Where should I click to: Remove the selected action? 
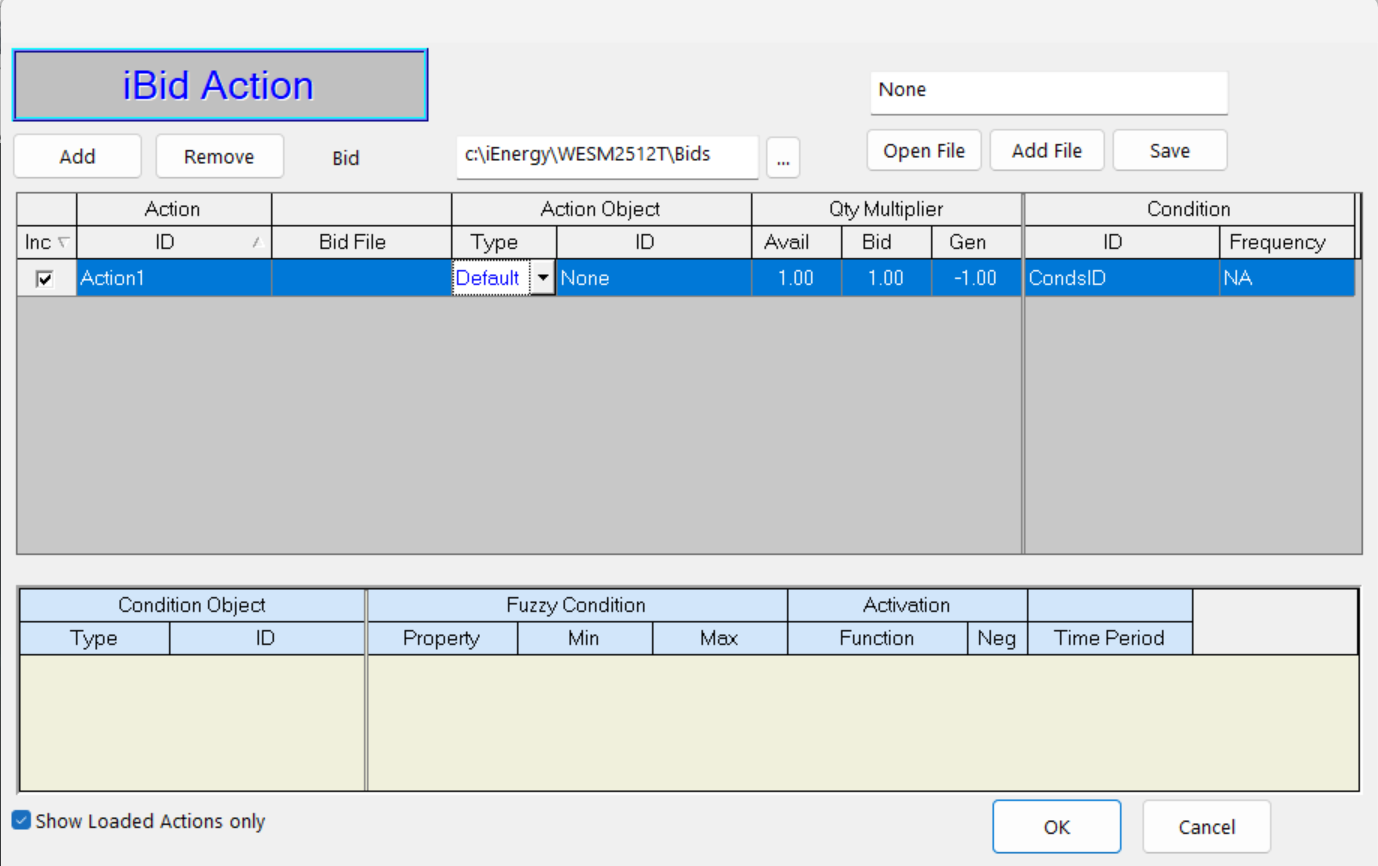[219, 156]
